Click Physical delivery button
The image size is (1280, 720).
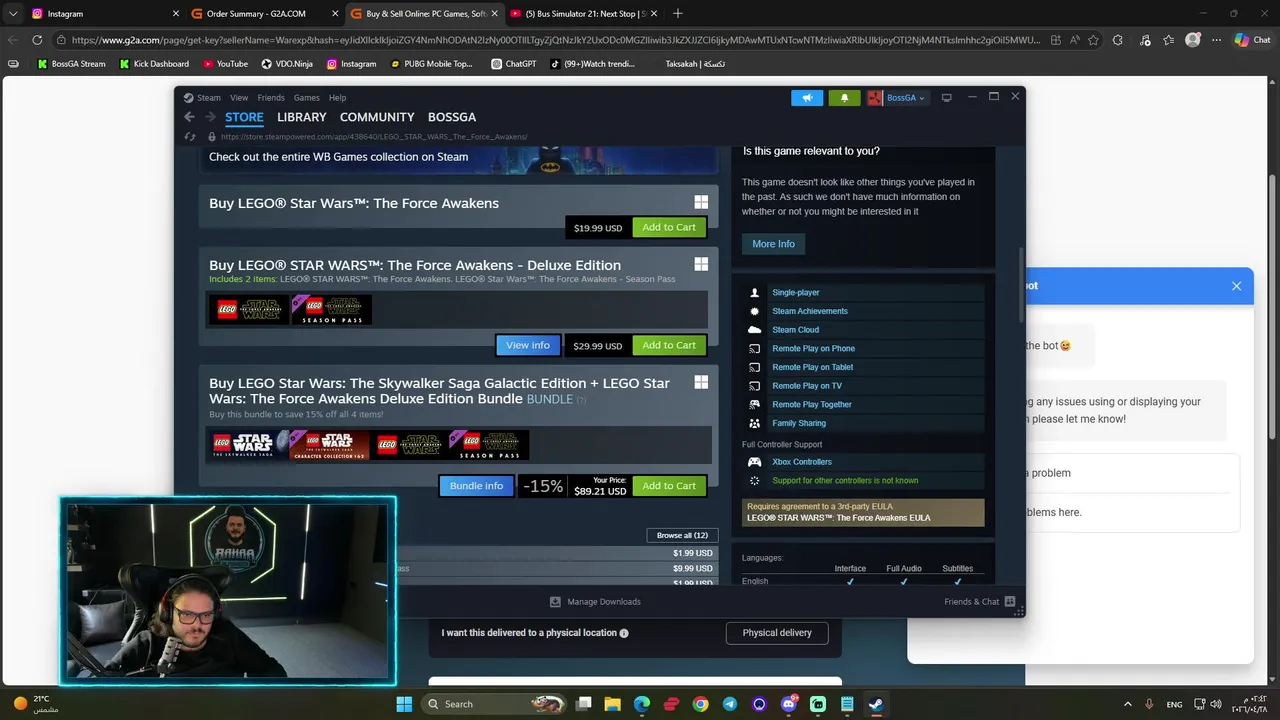pos(777,633)
